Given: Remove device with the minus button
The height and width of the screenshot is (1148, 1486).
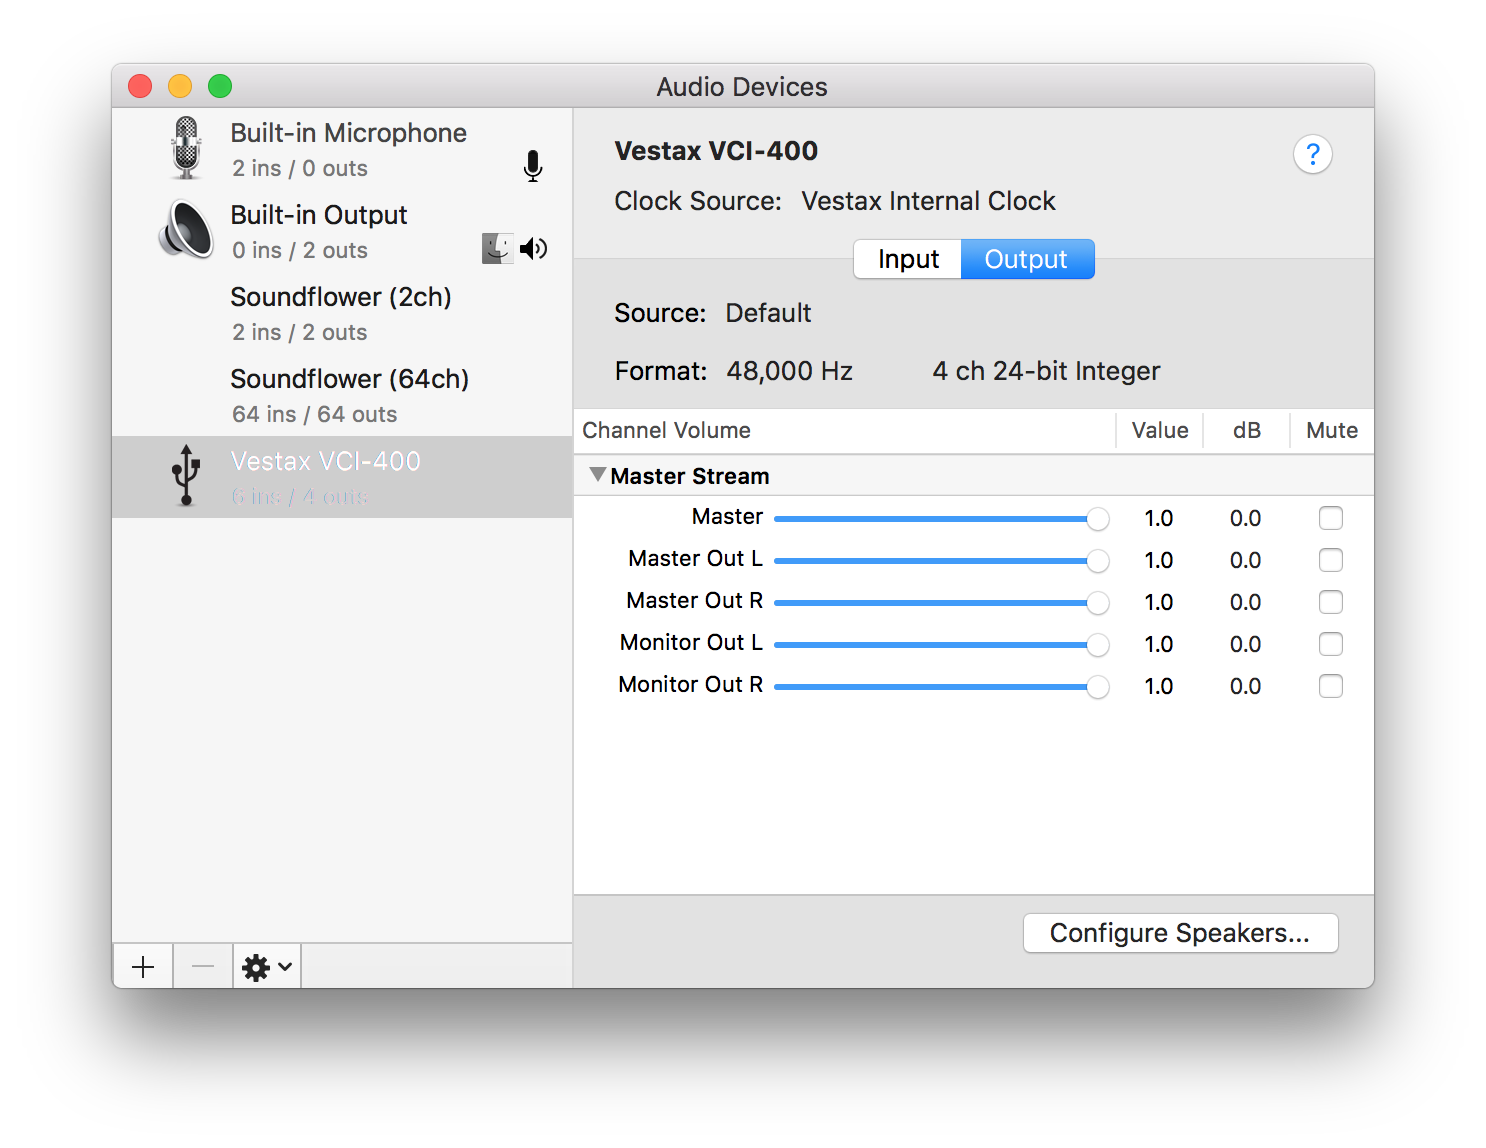Looking at the screenshot, I should (203, 967).
